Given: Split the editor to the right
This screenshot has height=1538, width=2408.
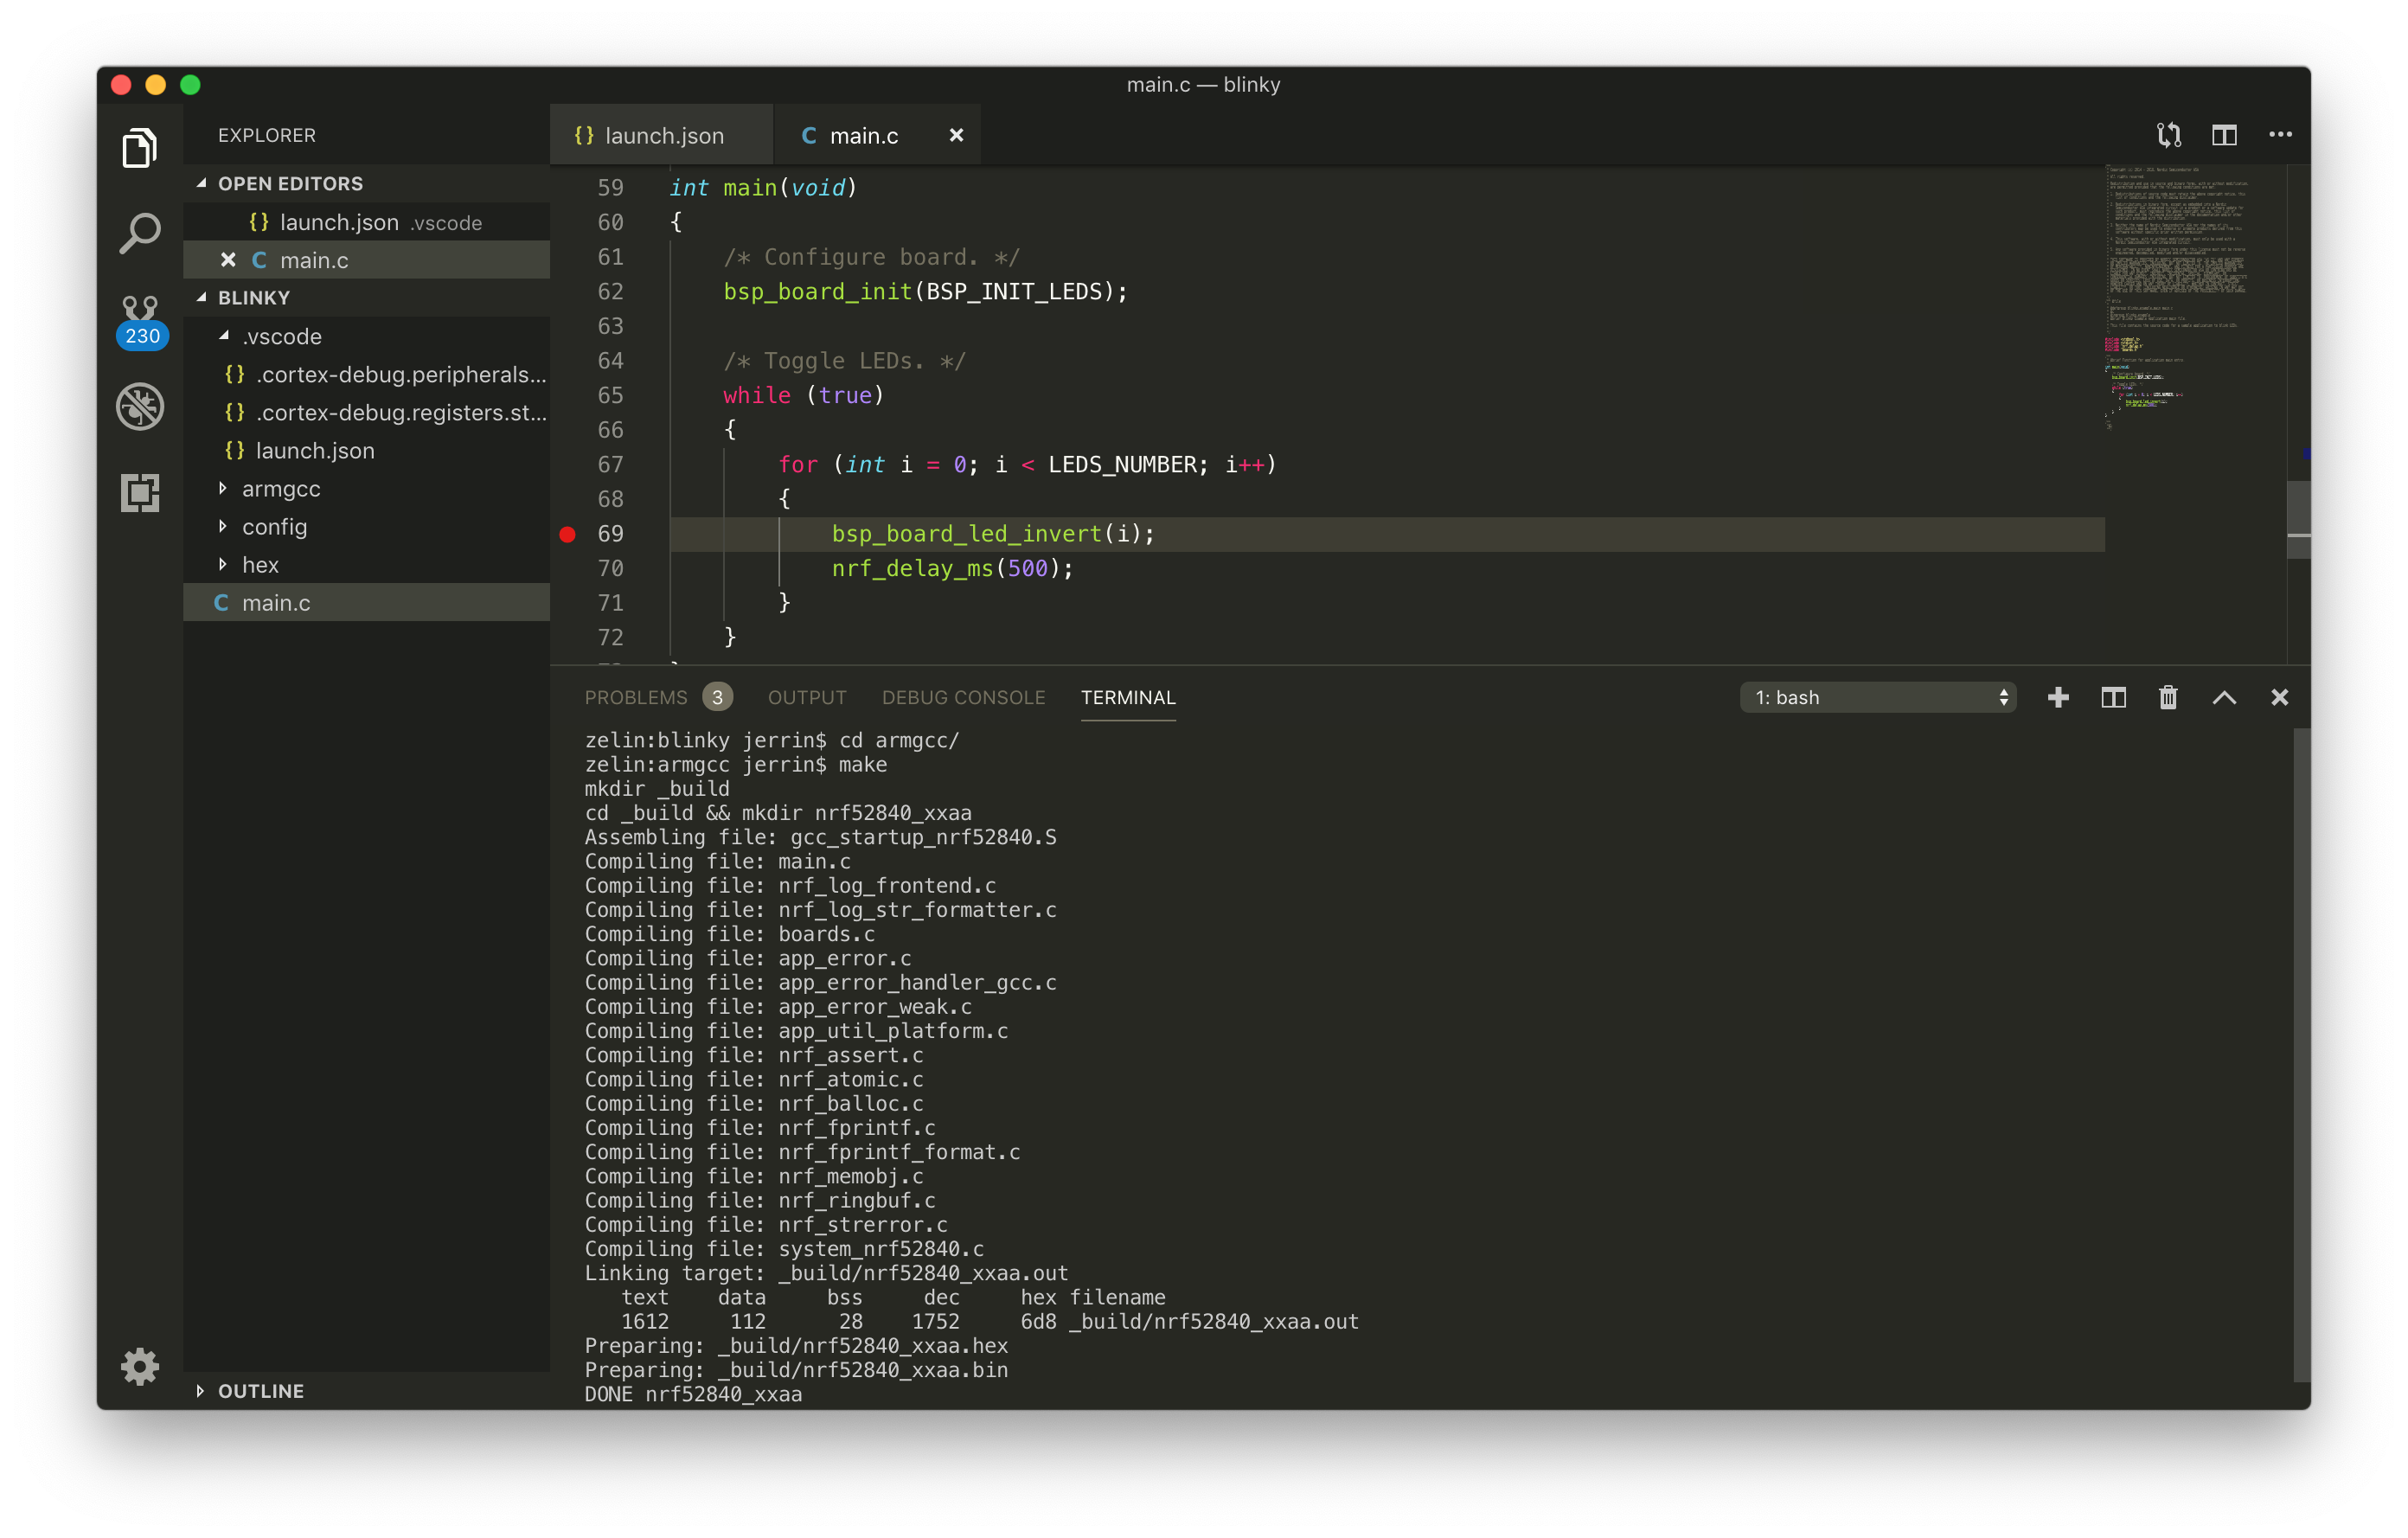Looking at the screenshot, I should (x=2224, y=135).
